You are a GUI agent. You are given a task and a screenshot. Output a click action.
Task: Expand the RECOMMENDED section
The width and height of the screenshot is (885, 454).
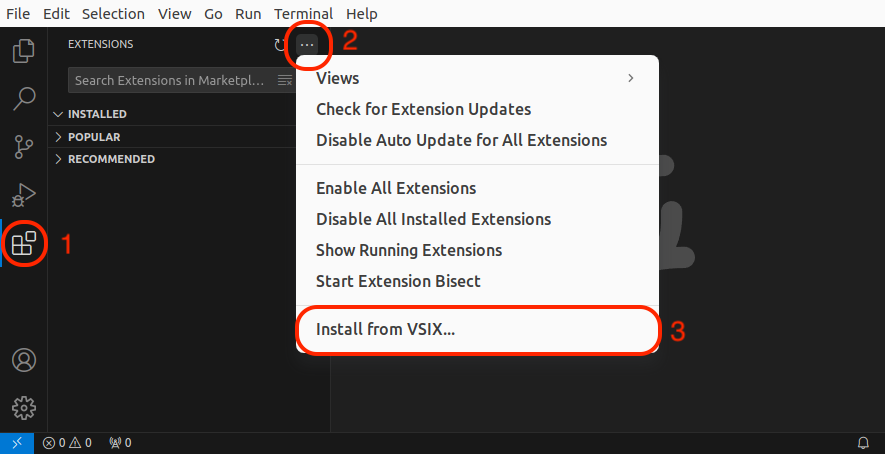click(111, 159)
